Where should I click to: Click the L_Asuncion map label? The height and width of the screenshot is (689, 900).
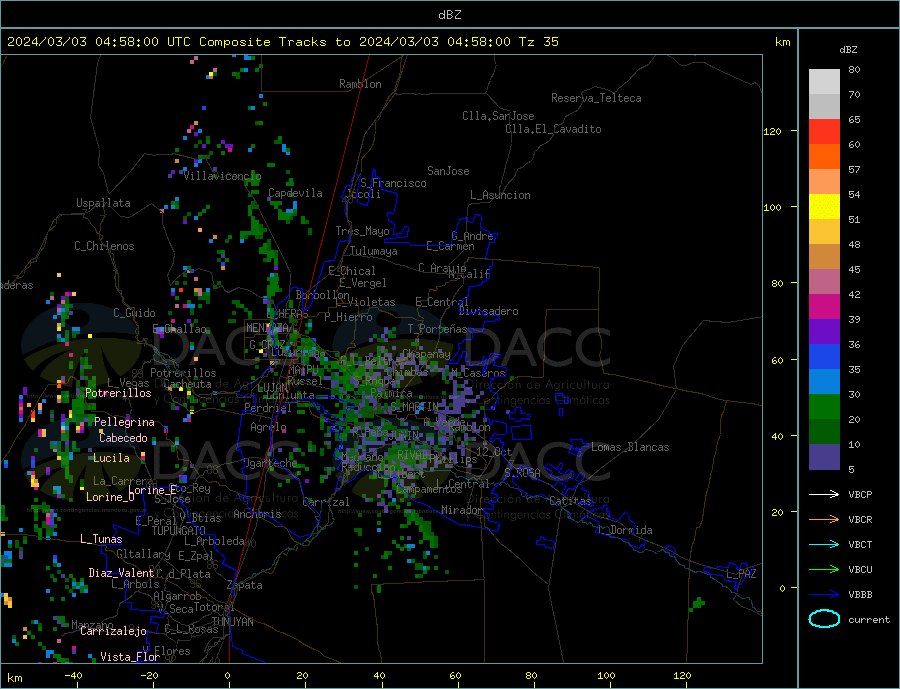pos(500,195)
